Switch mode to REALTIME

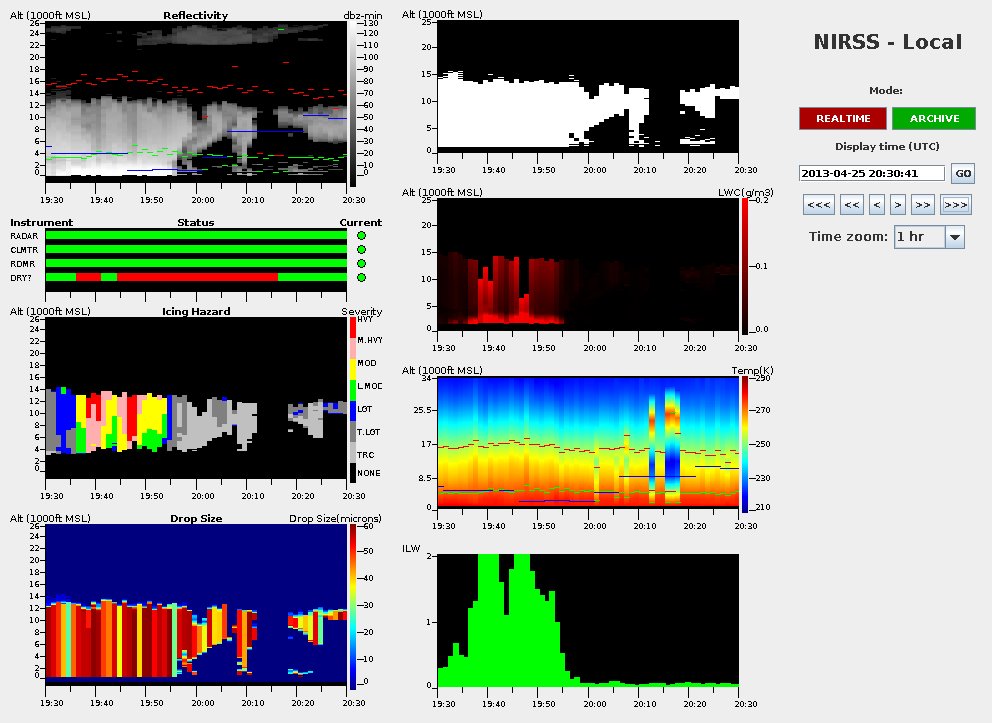842,118
